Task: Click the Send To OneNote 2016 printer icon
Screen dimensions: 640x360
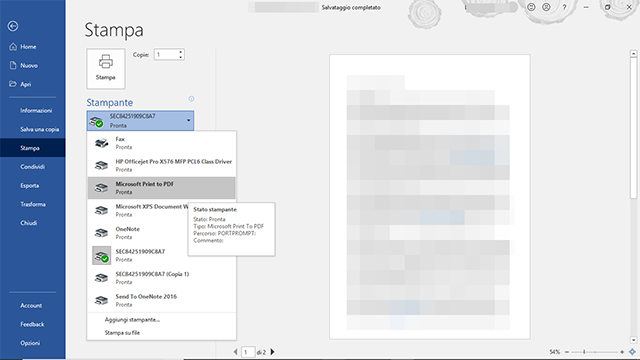Action: tap(101, 300)
